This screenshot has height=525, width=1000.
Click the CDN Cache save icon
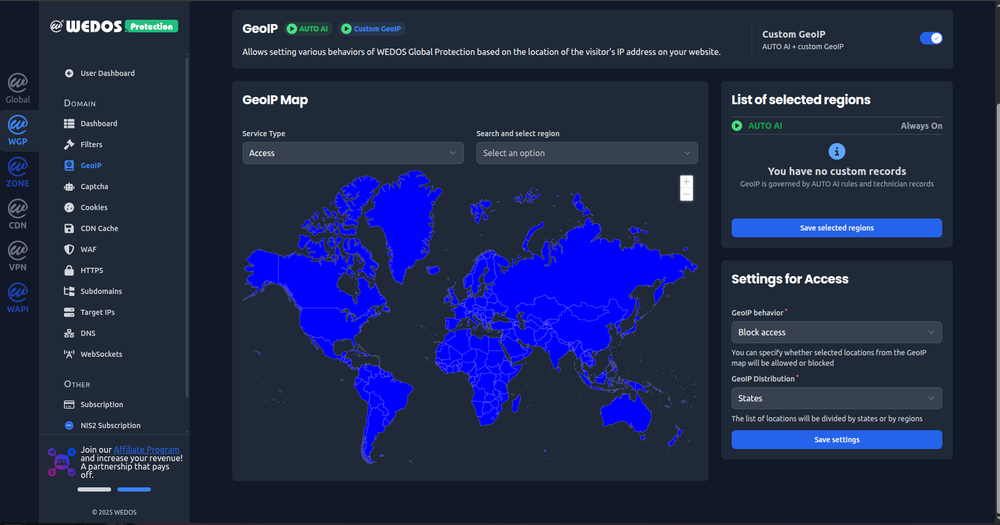pyautogui.click(x=69, y=228)
